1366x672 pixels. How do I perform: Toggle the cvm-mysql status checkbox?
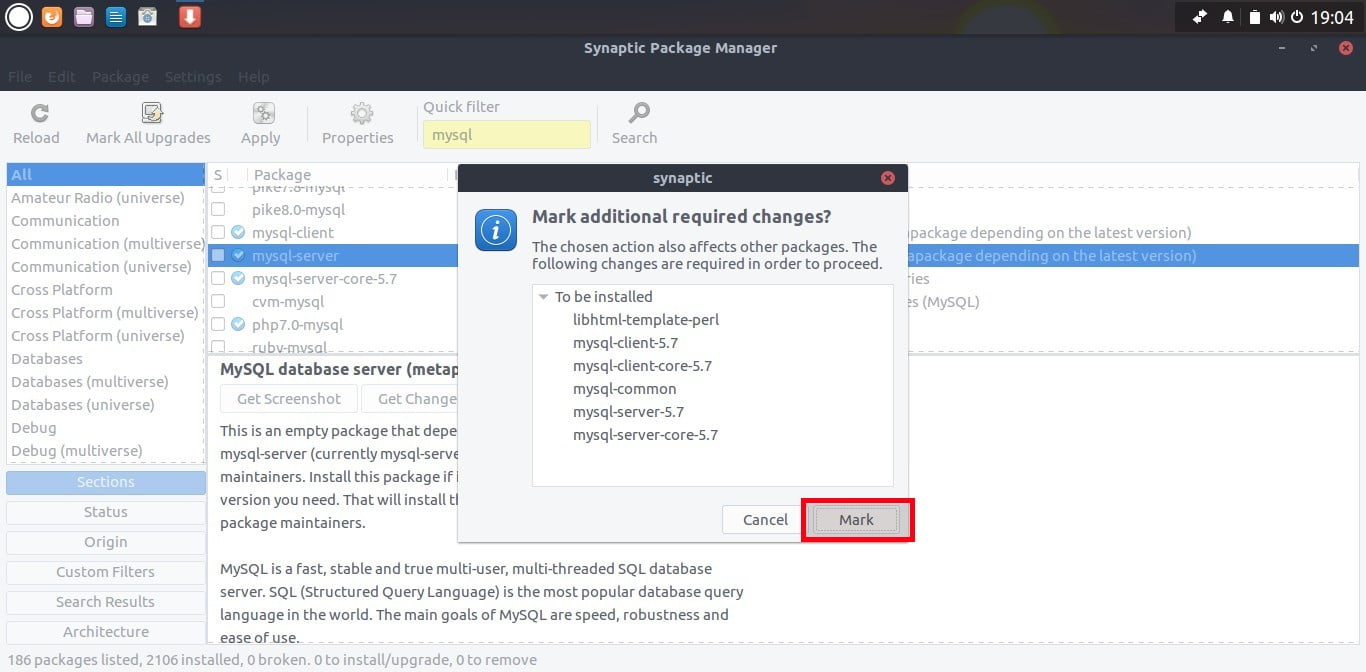click(x=218, y=302)
